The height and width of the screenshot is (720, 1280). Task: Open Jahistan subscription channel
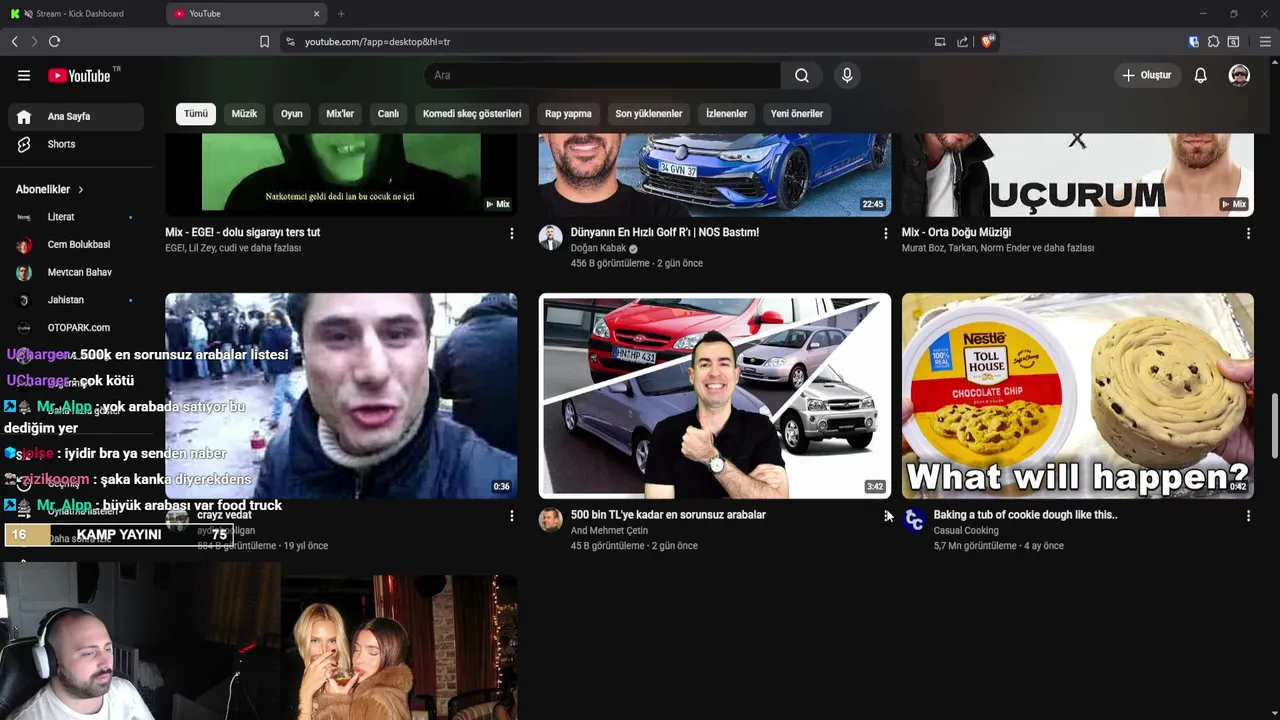76,300
